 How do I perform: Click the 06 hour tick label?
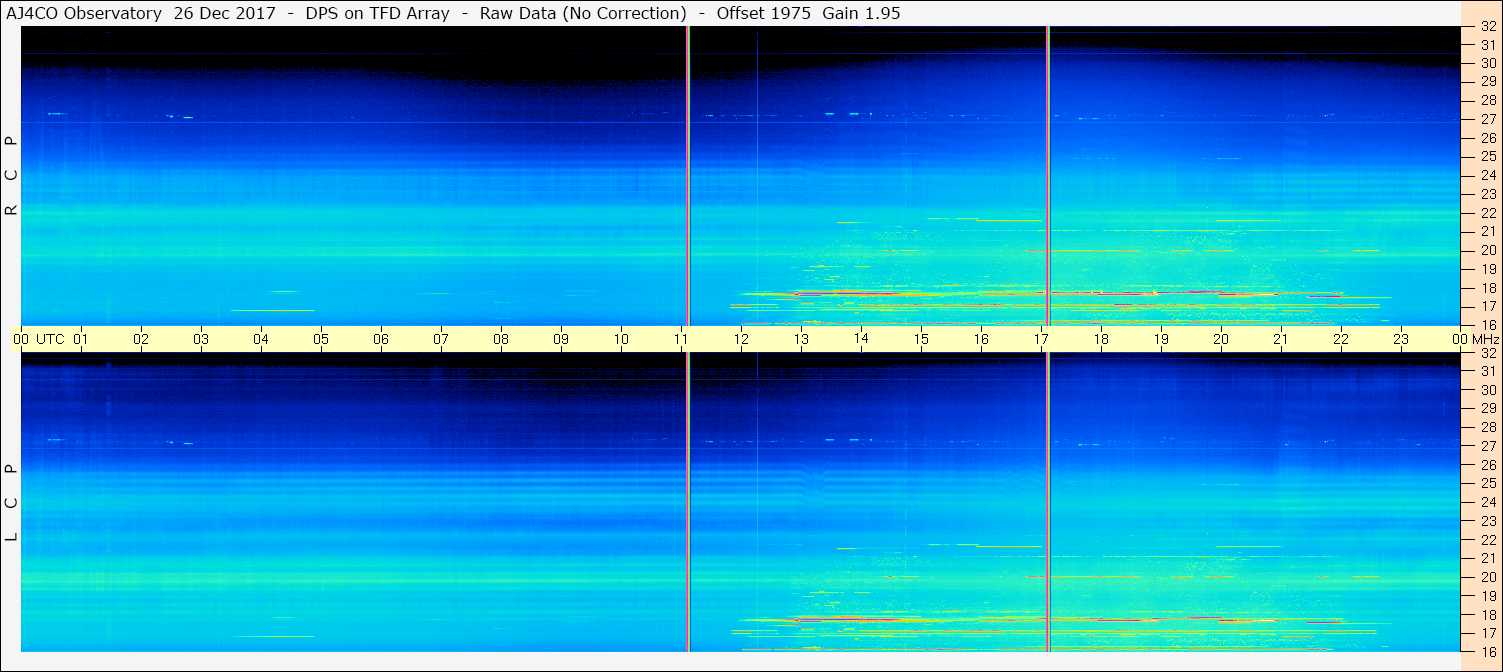pyautogui.click(x=381, y=339)
